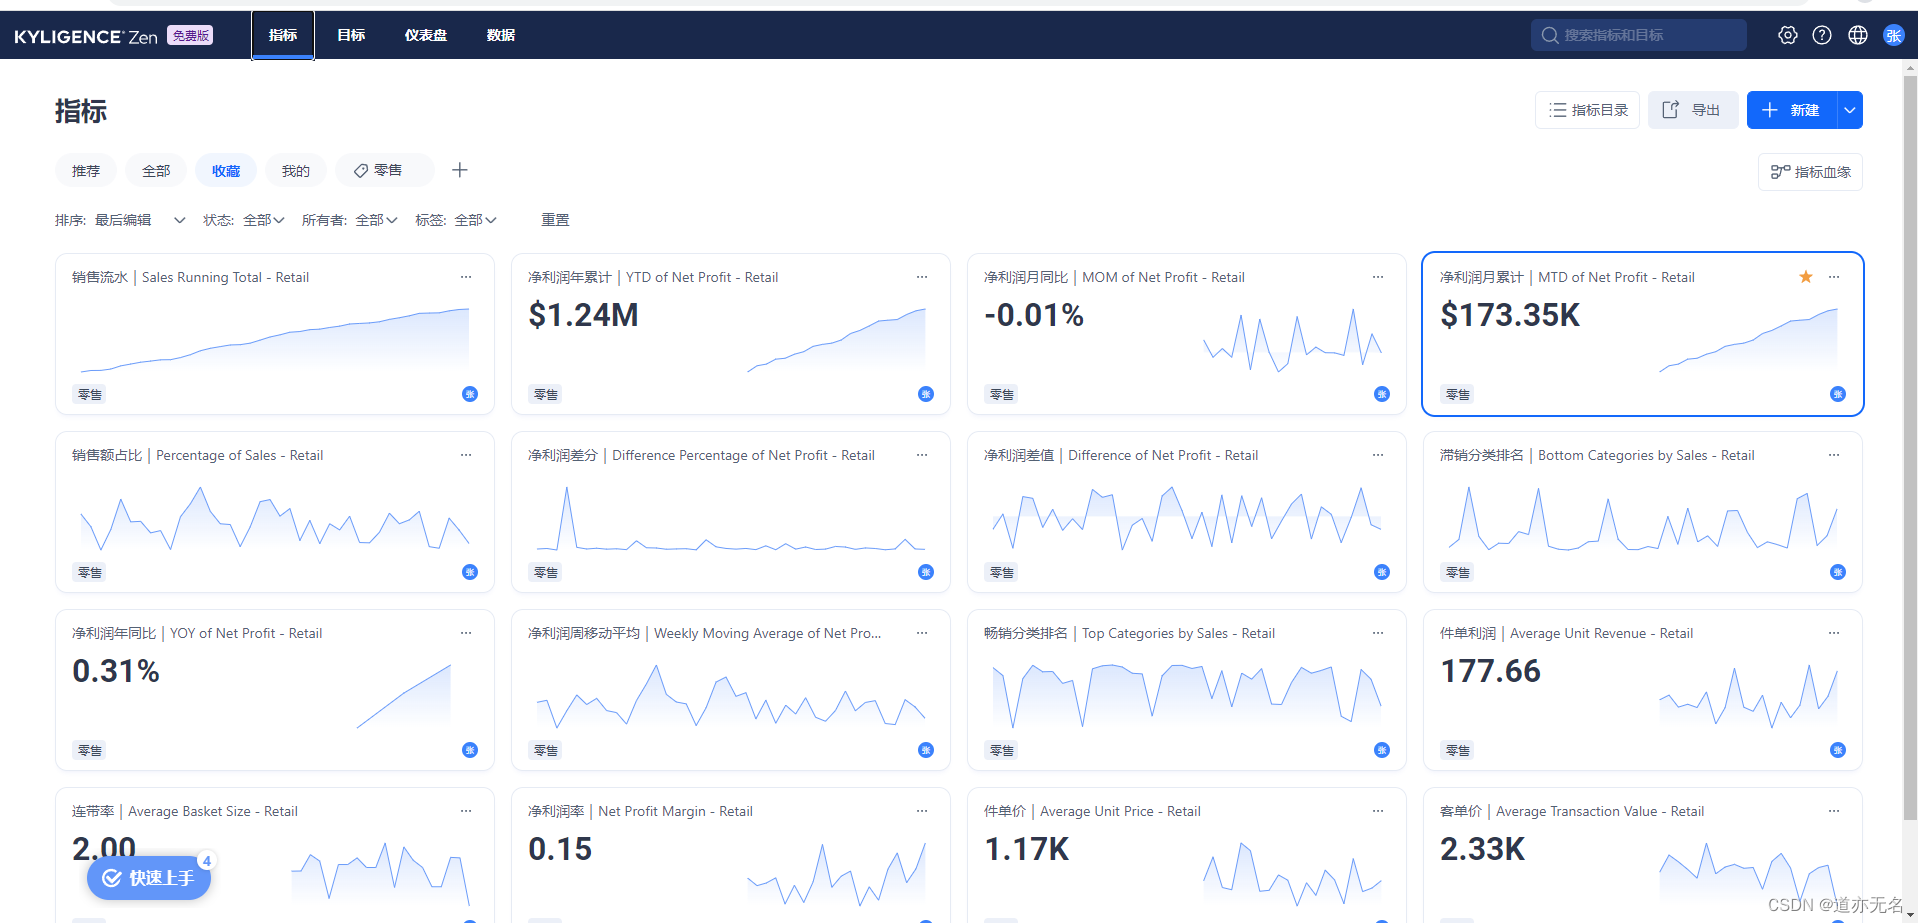The width and height of the screenshot is (1918, 923).
Task: Open more menu on YTD of Net Profit card
Action: coord(922,277)
